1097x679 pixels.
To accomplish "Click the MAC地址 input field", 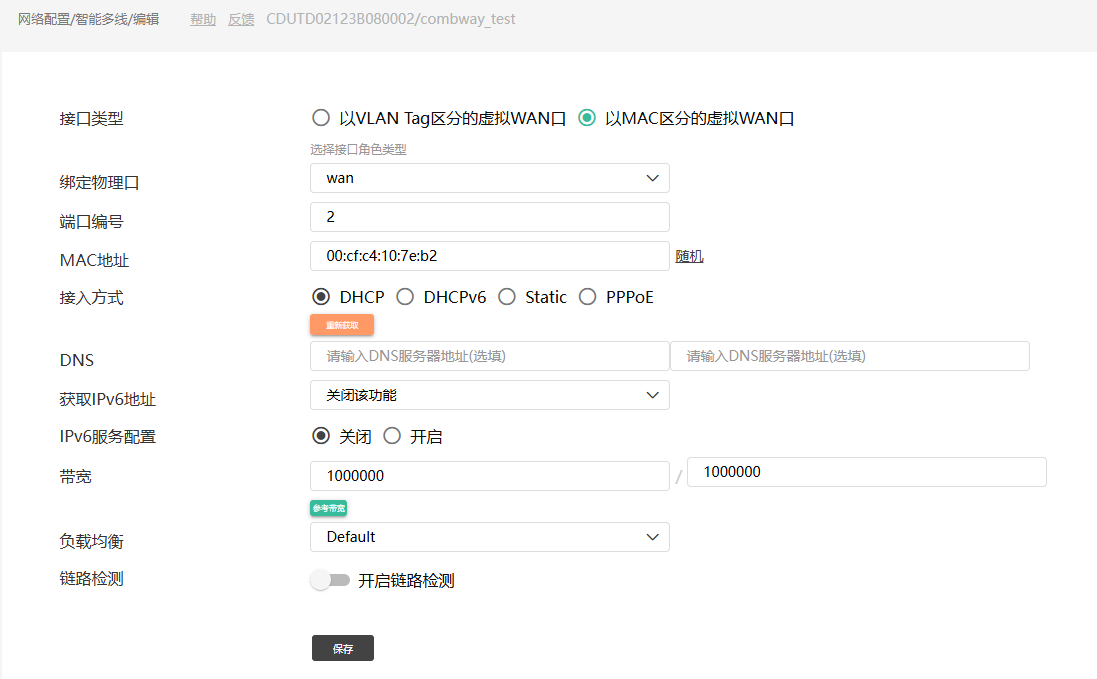I will point(490,256).
